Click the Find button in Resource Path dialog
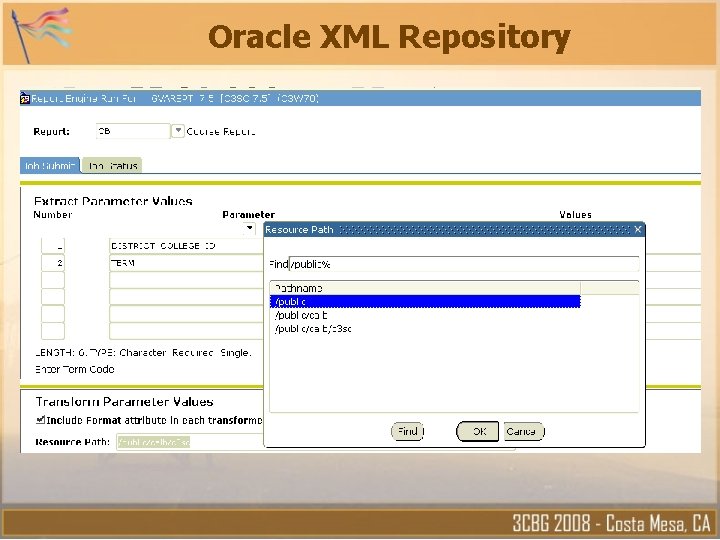The height and width of the screenshot is (540, 720). click(x=407, y=432)
